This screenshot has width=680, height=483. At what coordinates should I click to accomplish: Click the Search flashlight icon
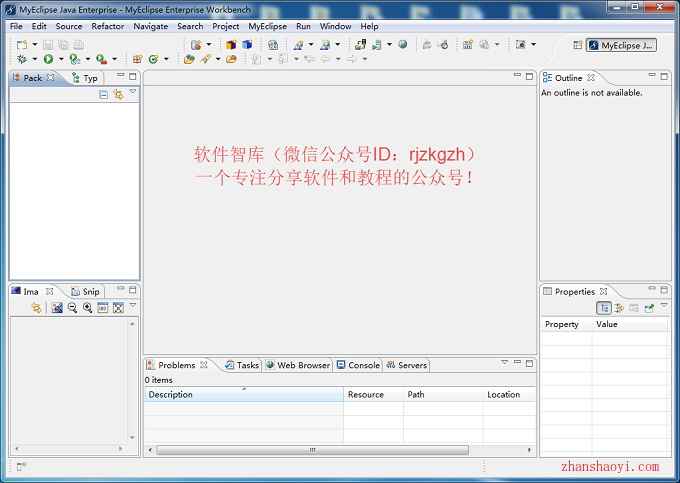(205, 59)
